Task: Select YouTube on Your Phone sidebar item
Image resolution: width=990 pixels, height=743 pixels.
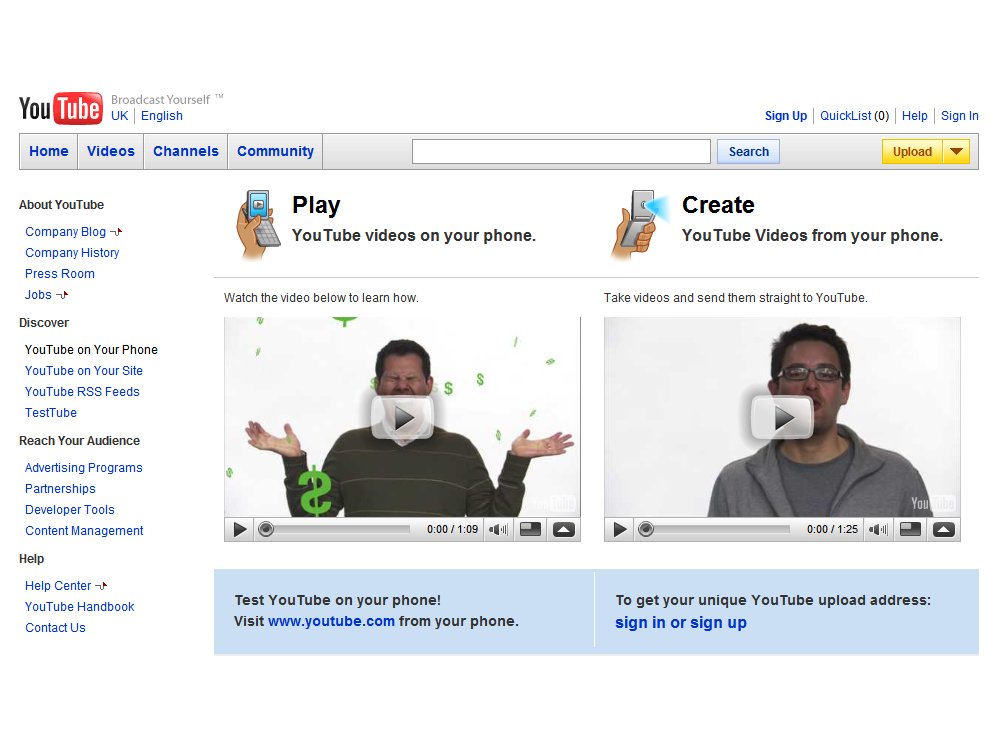Action: click(92, 350)
